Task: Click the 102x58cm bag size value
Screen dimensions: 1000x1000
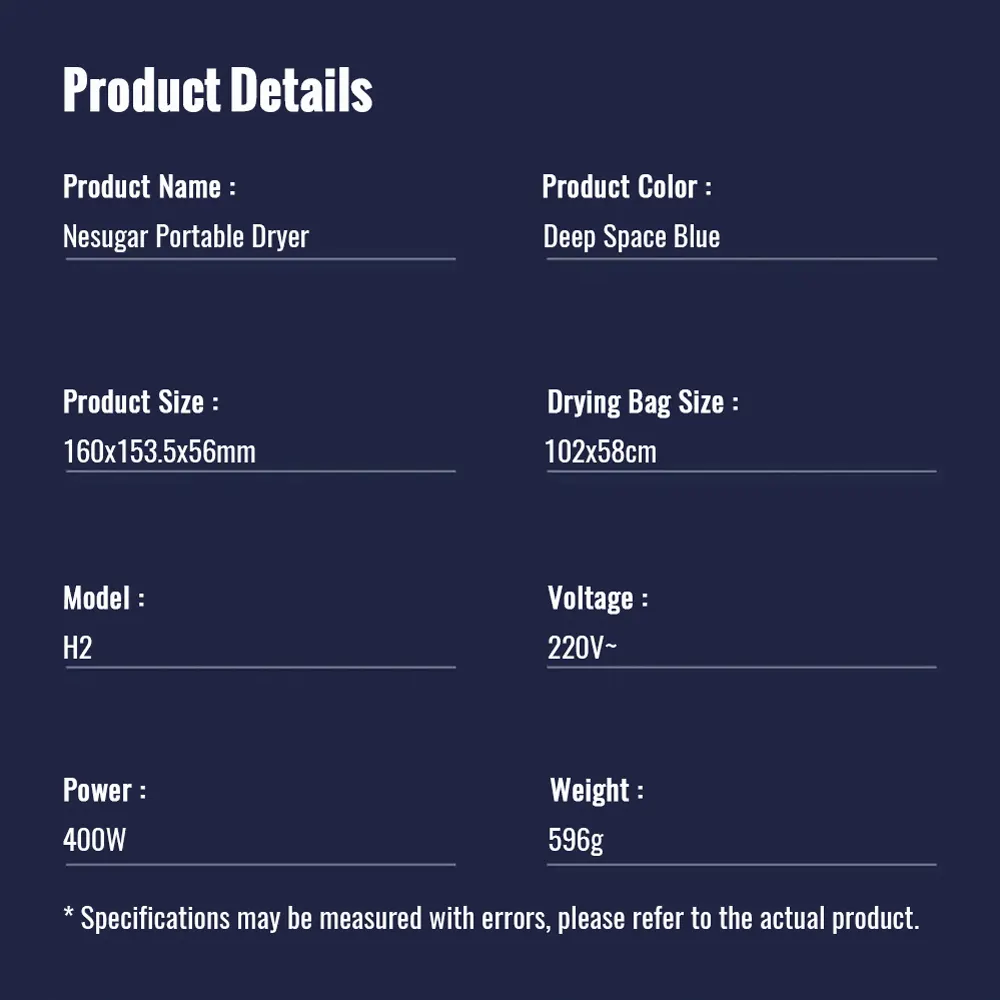Action: (600, 452)
